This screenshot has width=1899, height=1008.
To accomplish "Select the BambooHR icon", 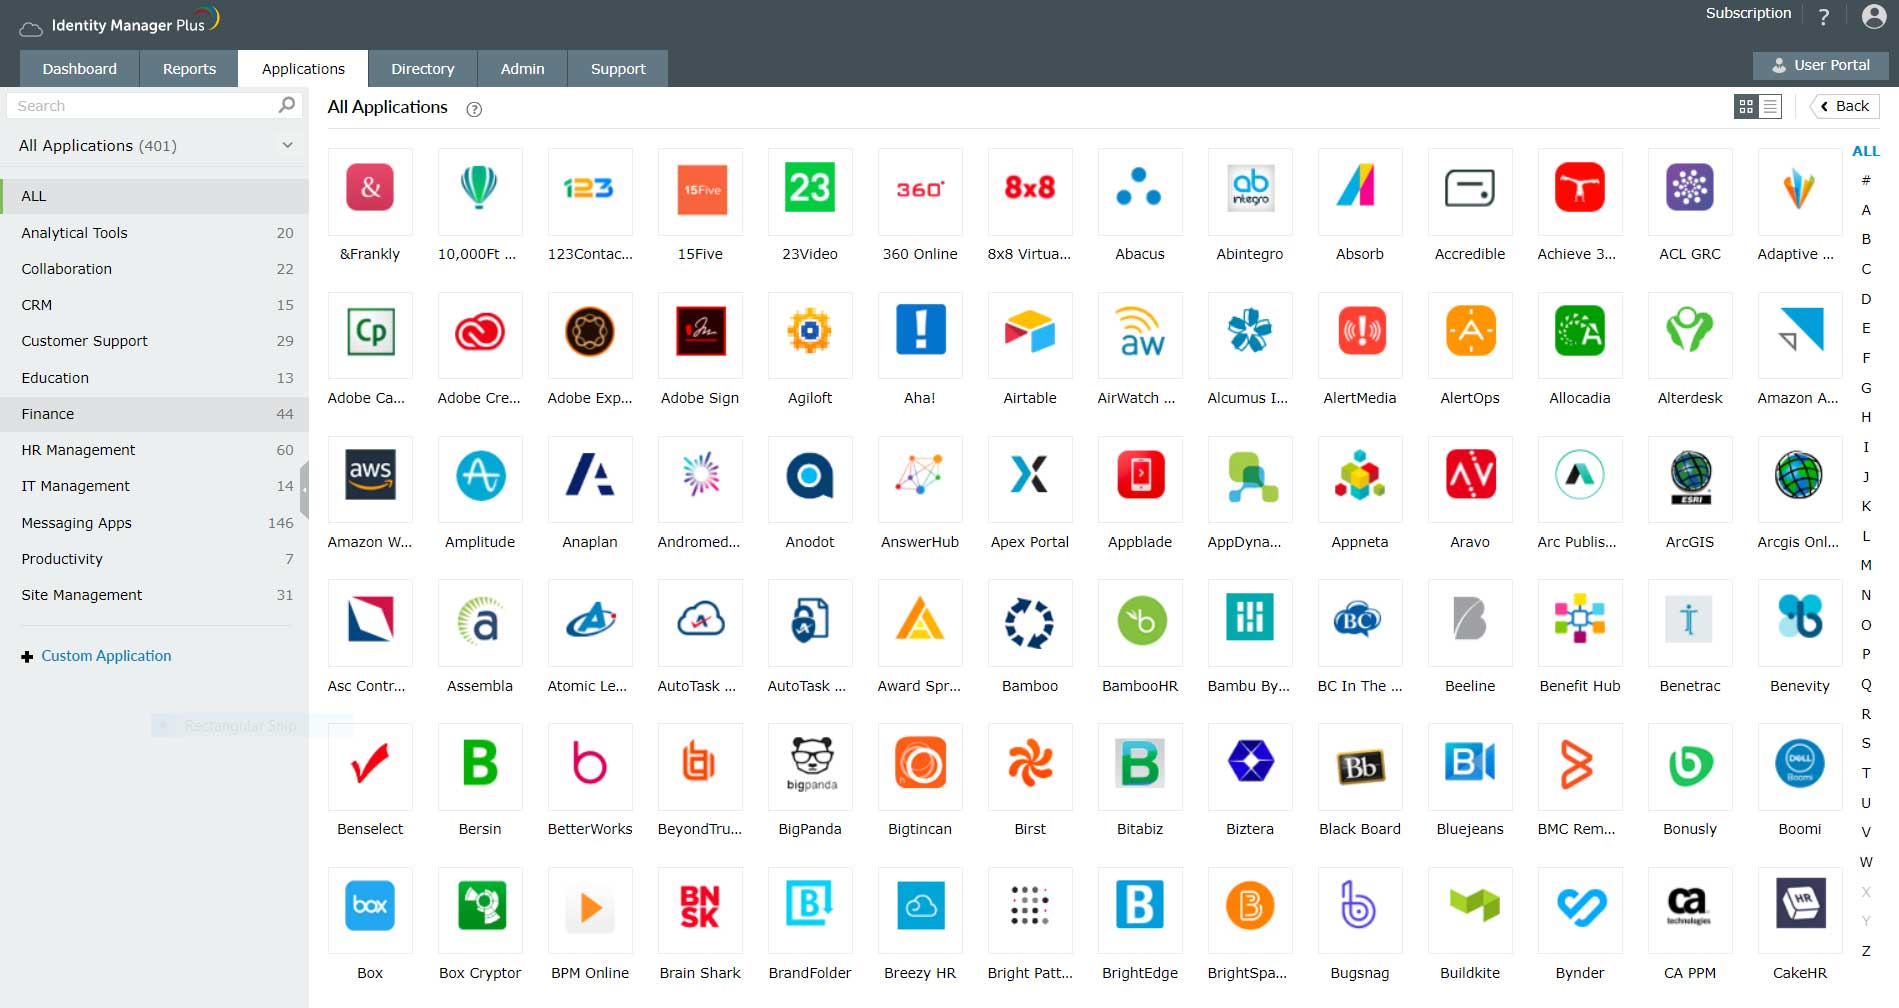I will [x=1140, y=621].
